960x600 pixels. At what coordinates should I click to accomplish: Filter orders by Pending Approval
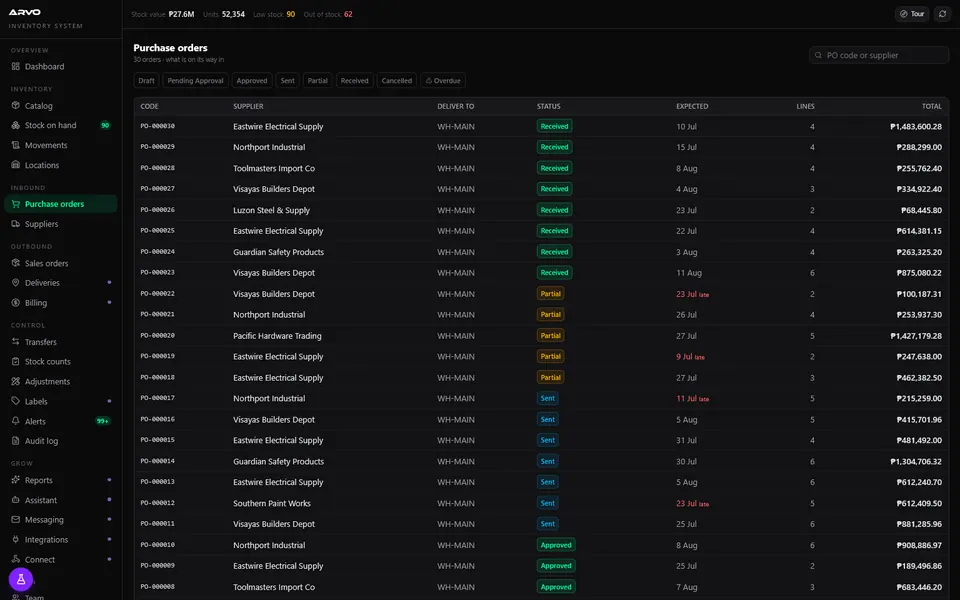[195, 80]
